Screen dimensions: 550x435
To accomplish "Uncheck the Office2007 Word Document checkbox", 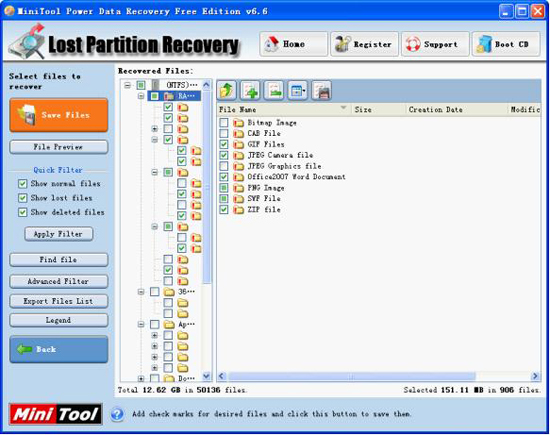I will pyautogui.click(x=223, y=177).
